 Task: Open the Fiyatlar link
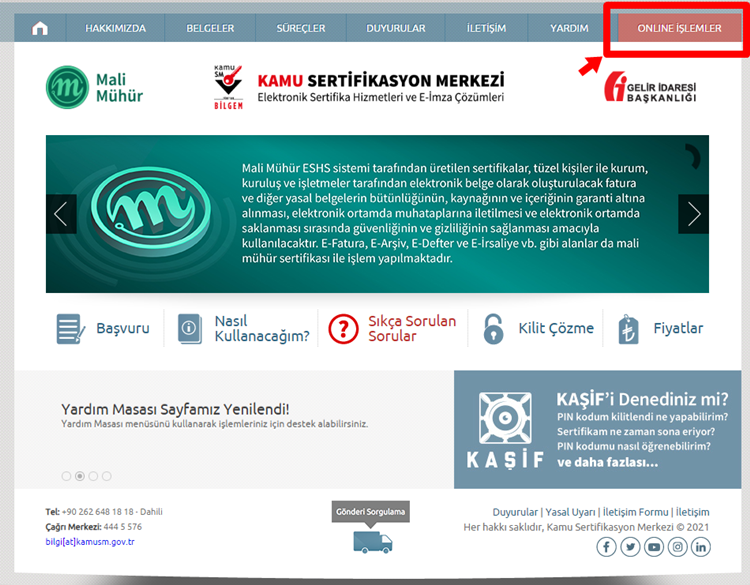coord(678,328)
